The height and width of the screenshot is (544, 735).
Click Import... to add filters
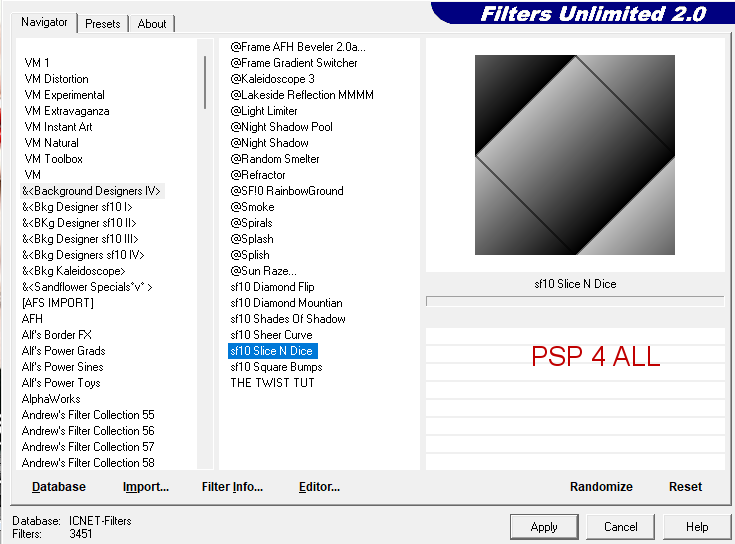pyautogui.click(x=146, y=487)
